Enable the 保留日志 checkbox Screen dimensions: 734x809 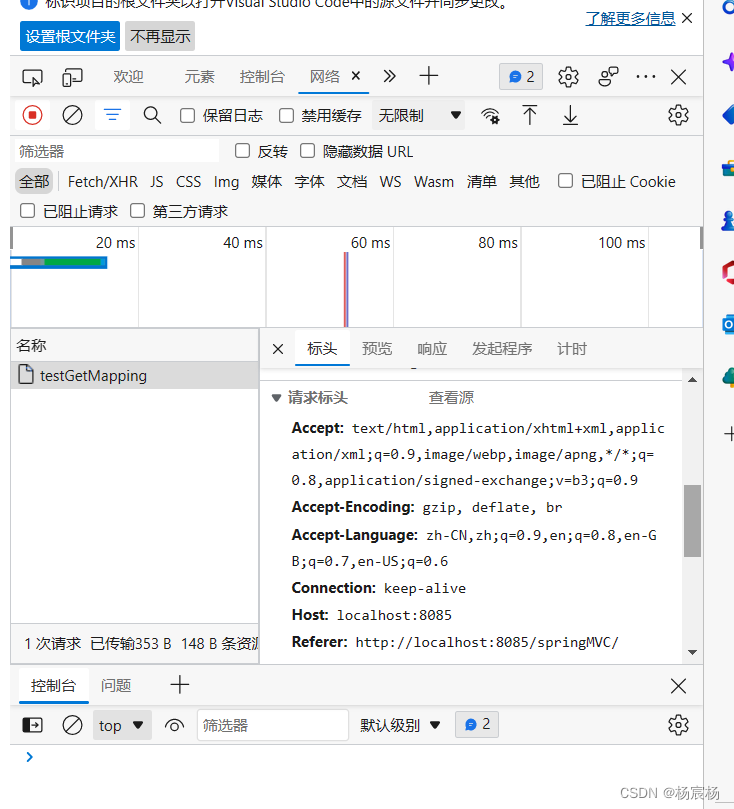187,116
